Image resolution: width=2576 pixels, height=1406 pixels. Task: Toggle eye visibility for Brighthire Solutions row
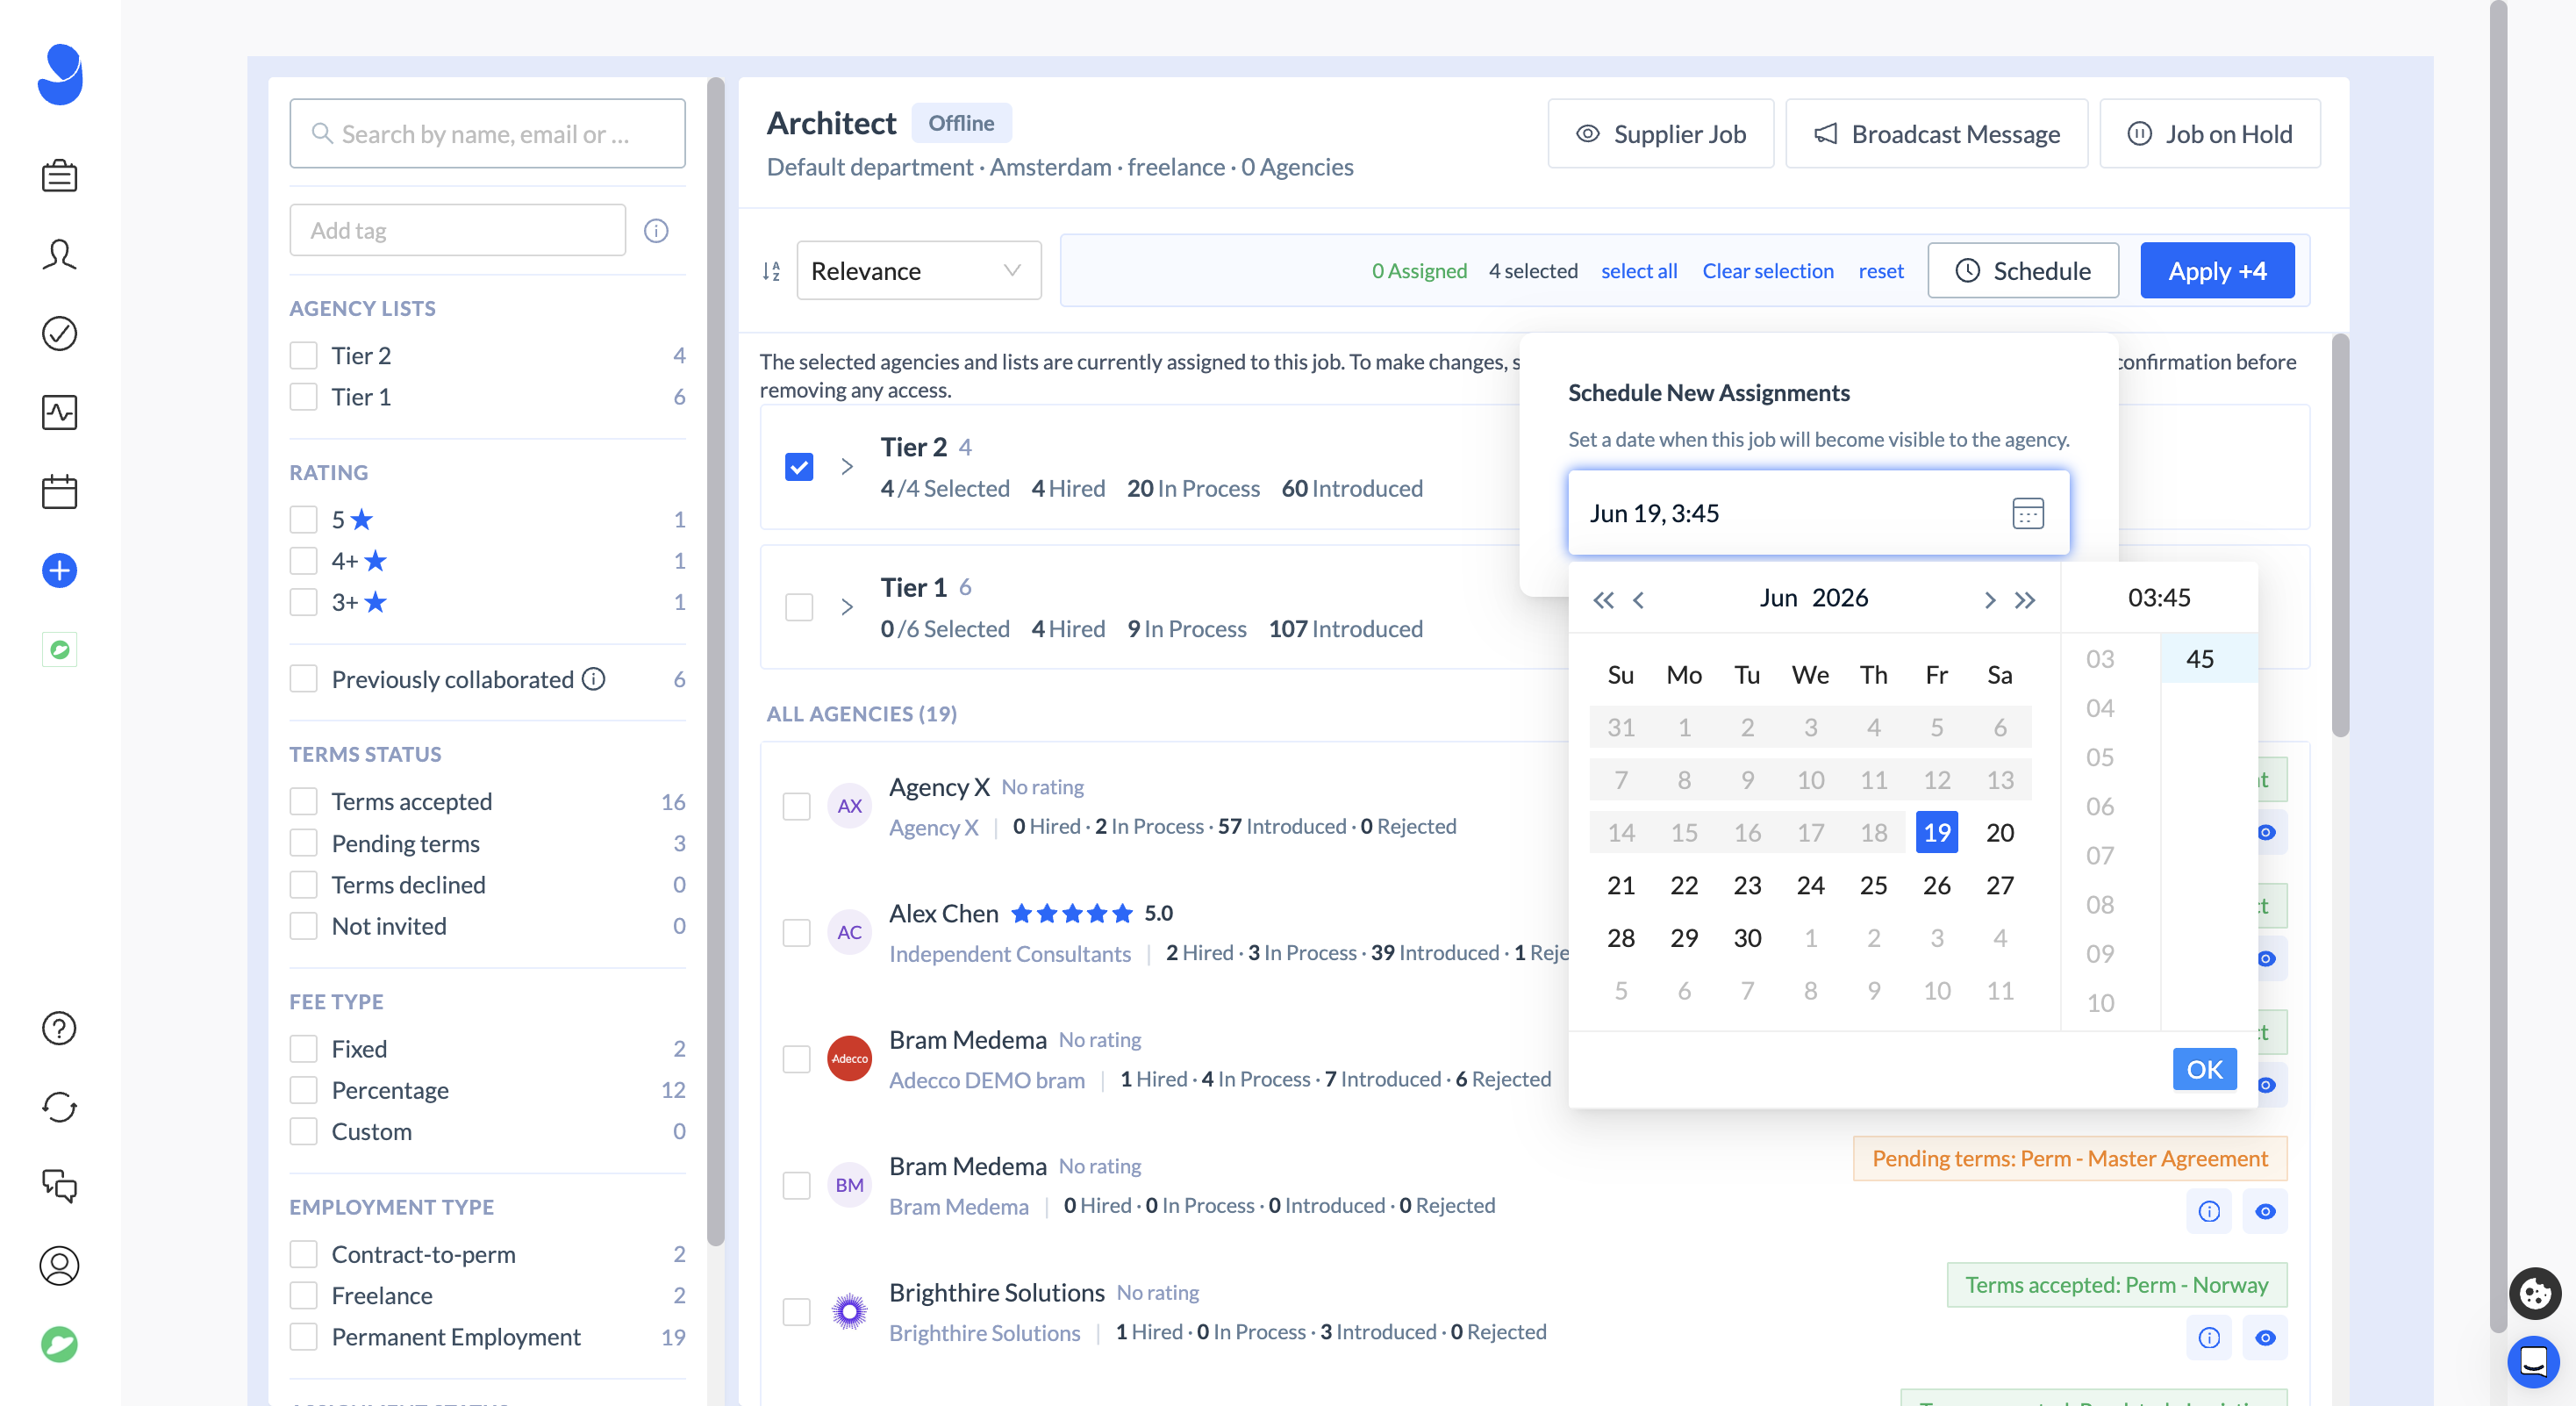click(x=2265, y=1337)
